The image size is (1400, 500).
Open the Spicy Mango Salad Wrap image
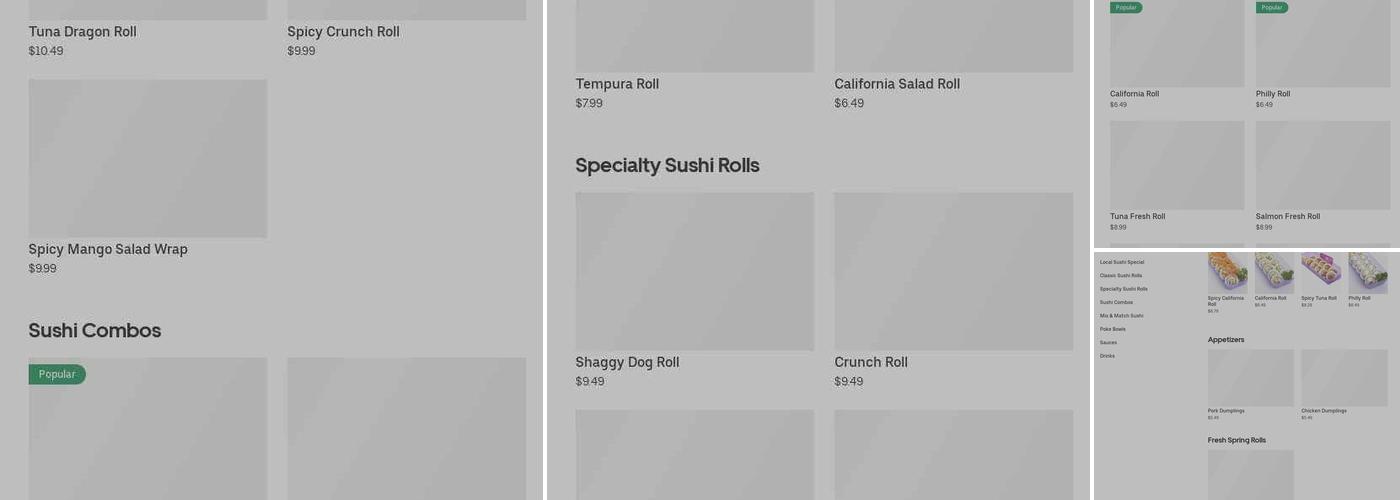(147, 158)
